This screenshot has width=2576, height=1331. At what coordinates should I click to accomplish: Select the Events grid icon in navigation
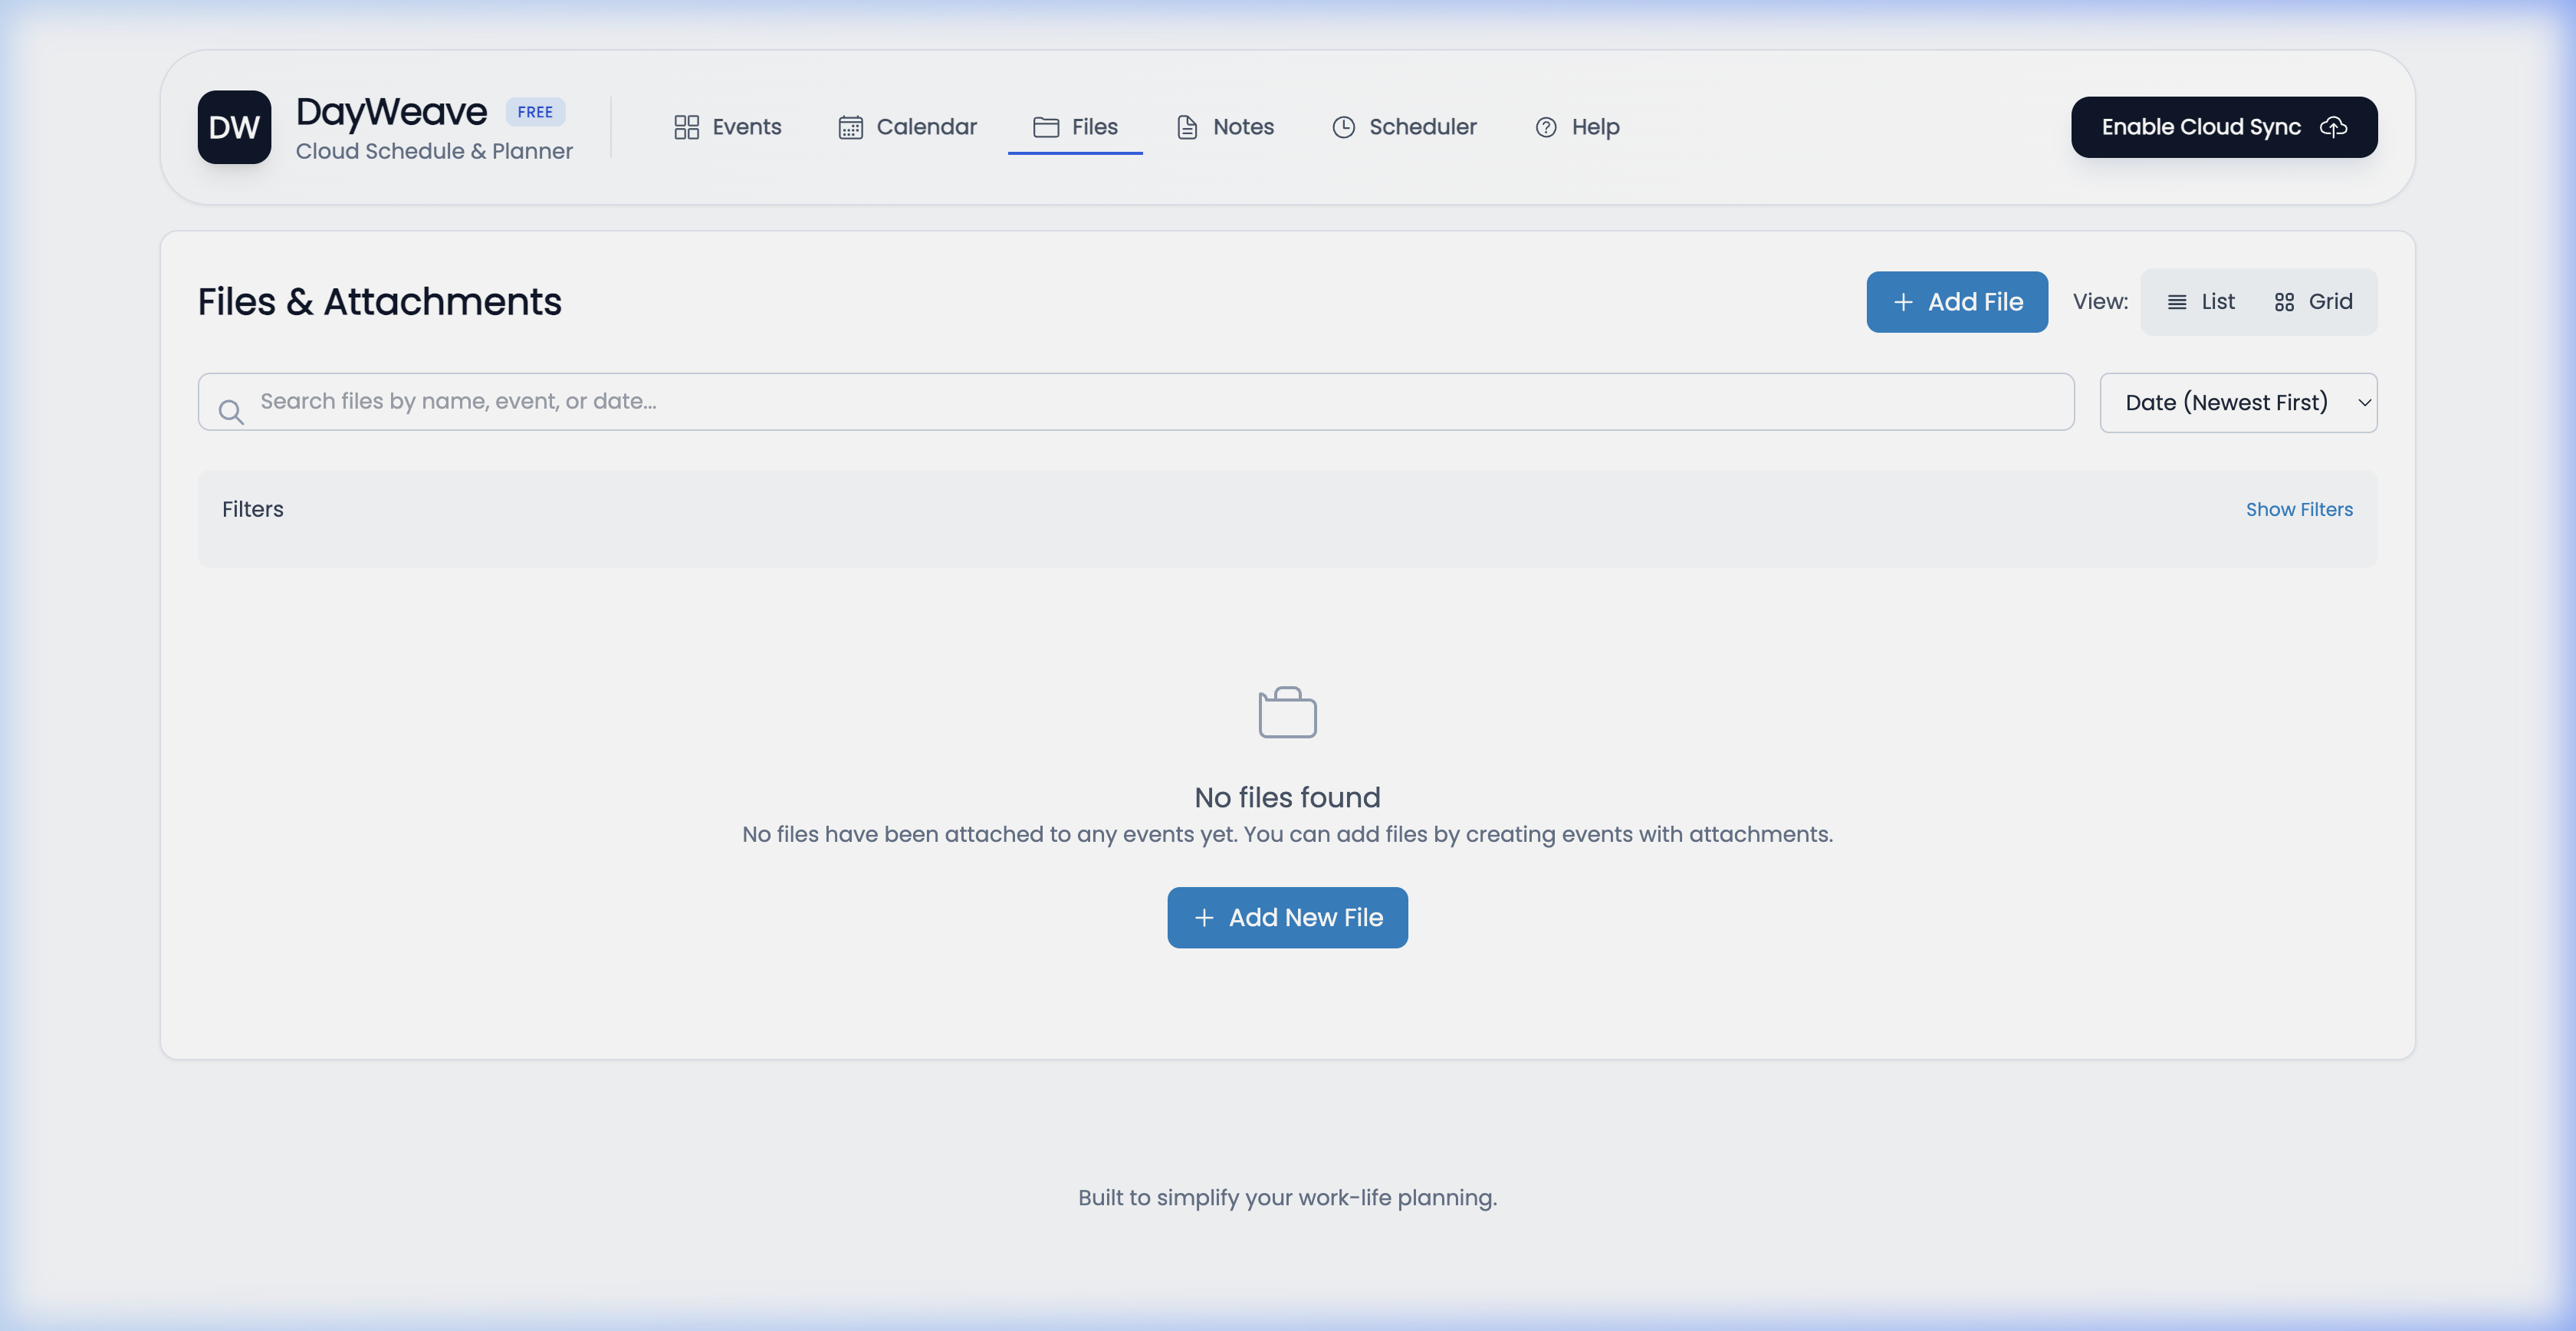(686, 127)
